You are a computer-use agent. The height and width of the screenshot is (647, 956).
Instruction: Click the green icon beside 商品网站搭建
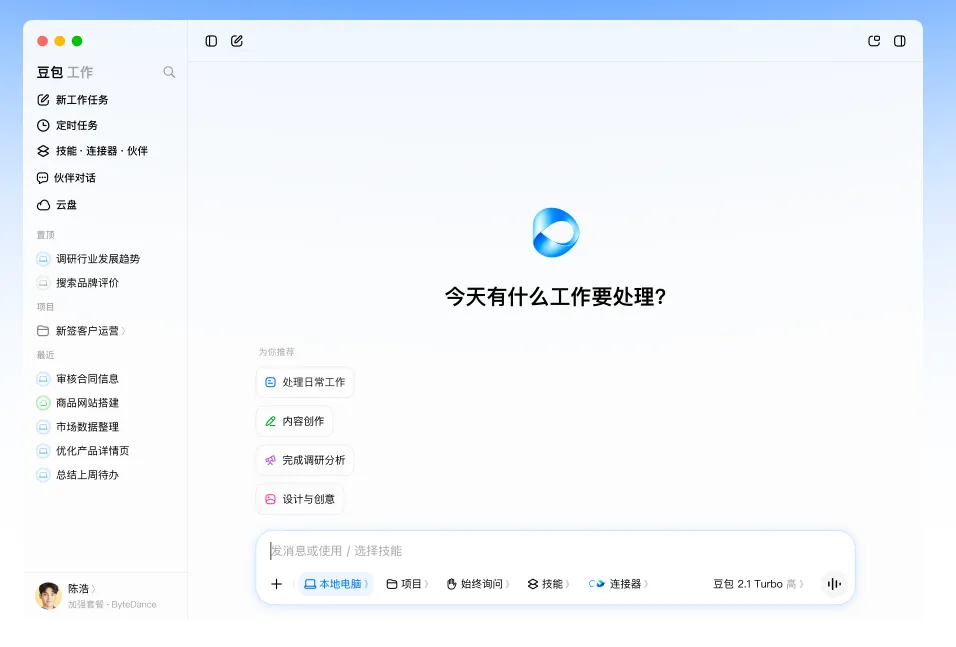(43, 403)
